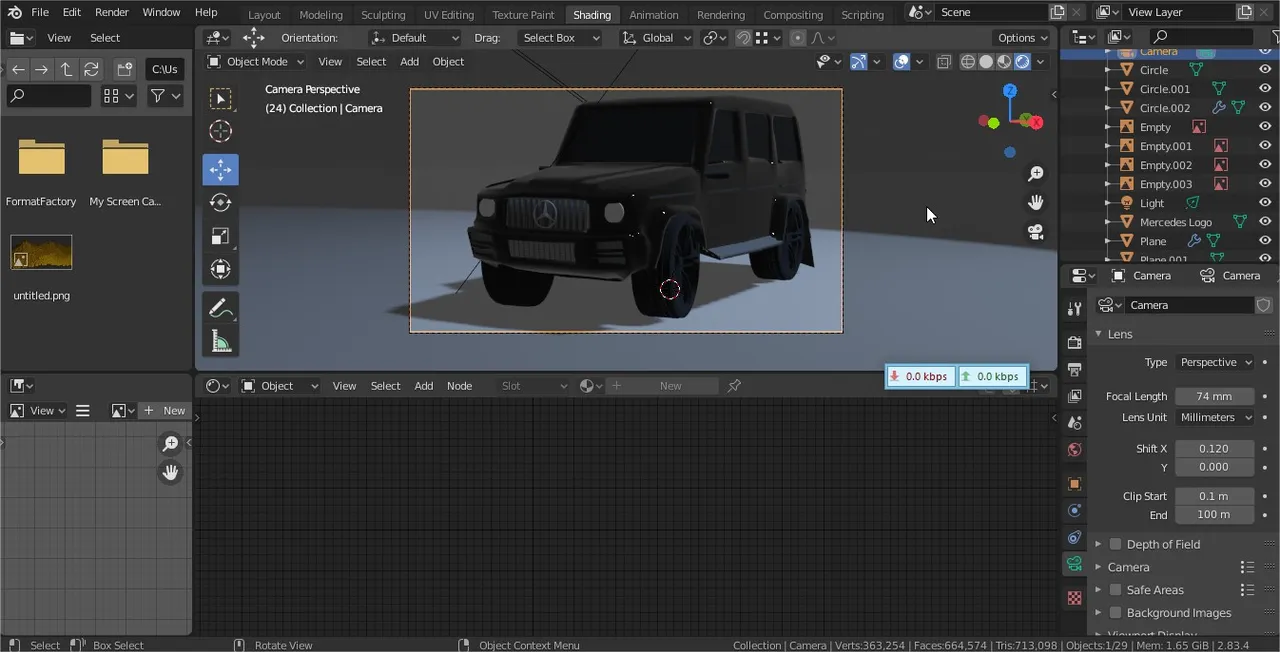
Task: Create new folder in file browser
Action: [124, 69]
